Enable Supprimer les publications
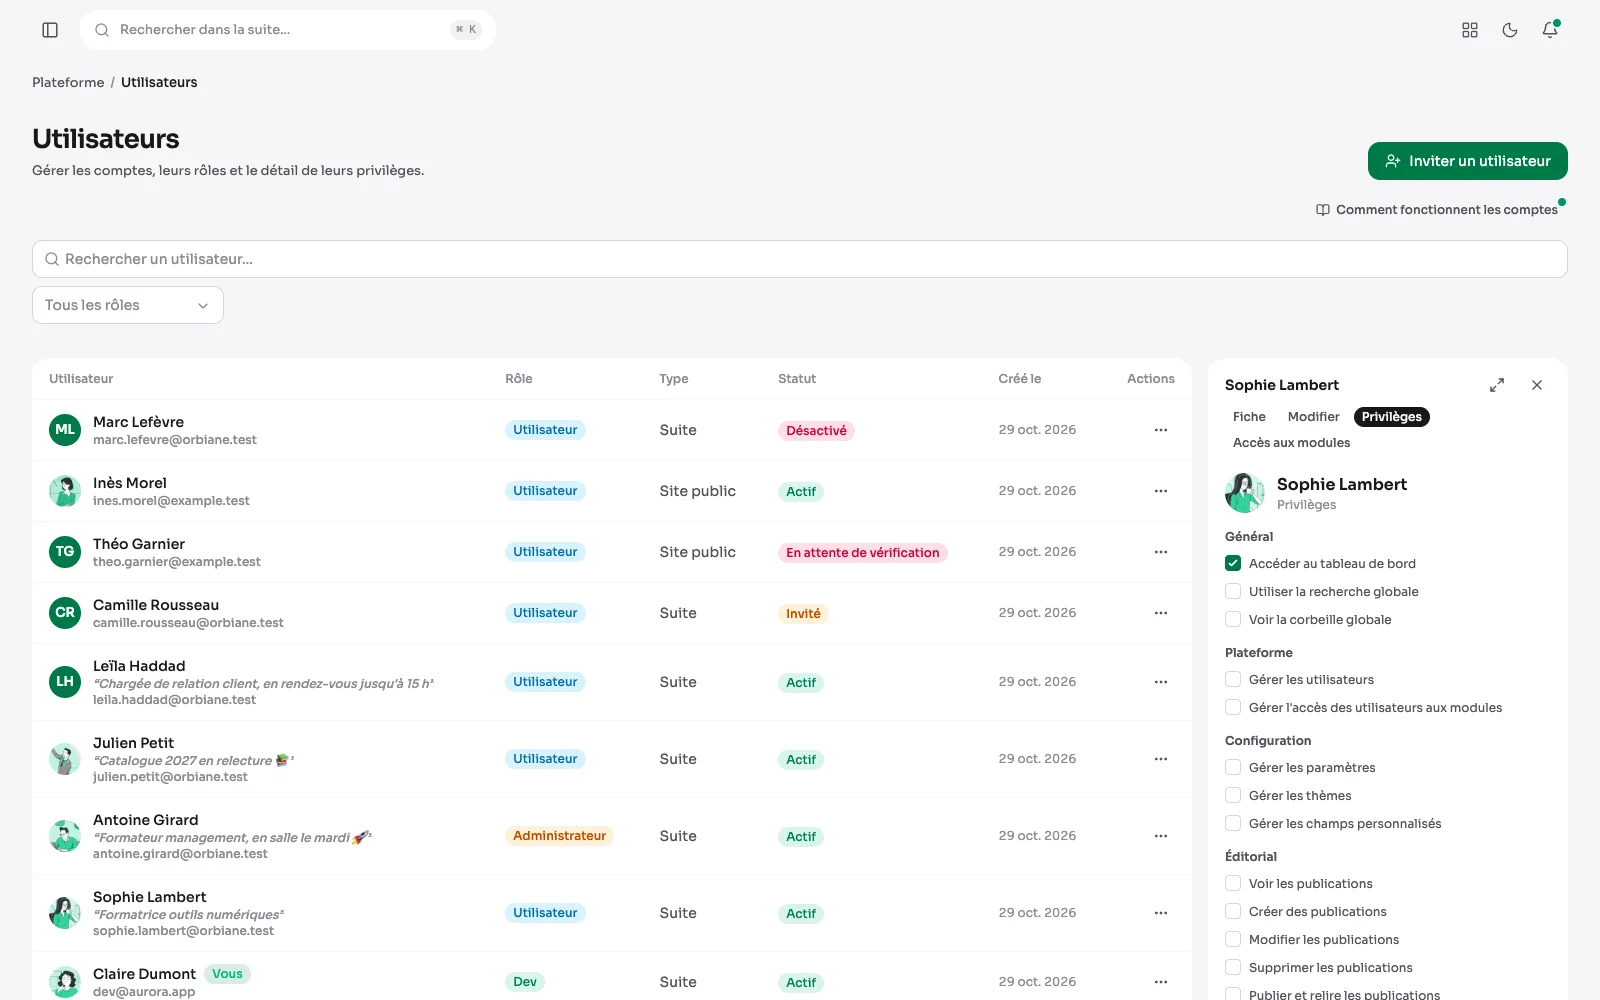 pyautogui.click(x=1233, y=967)
